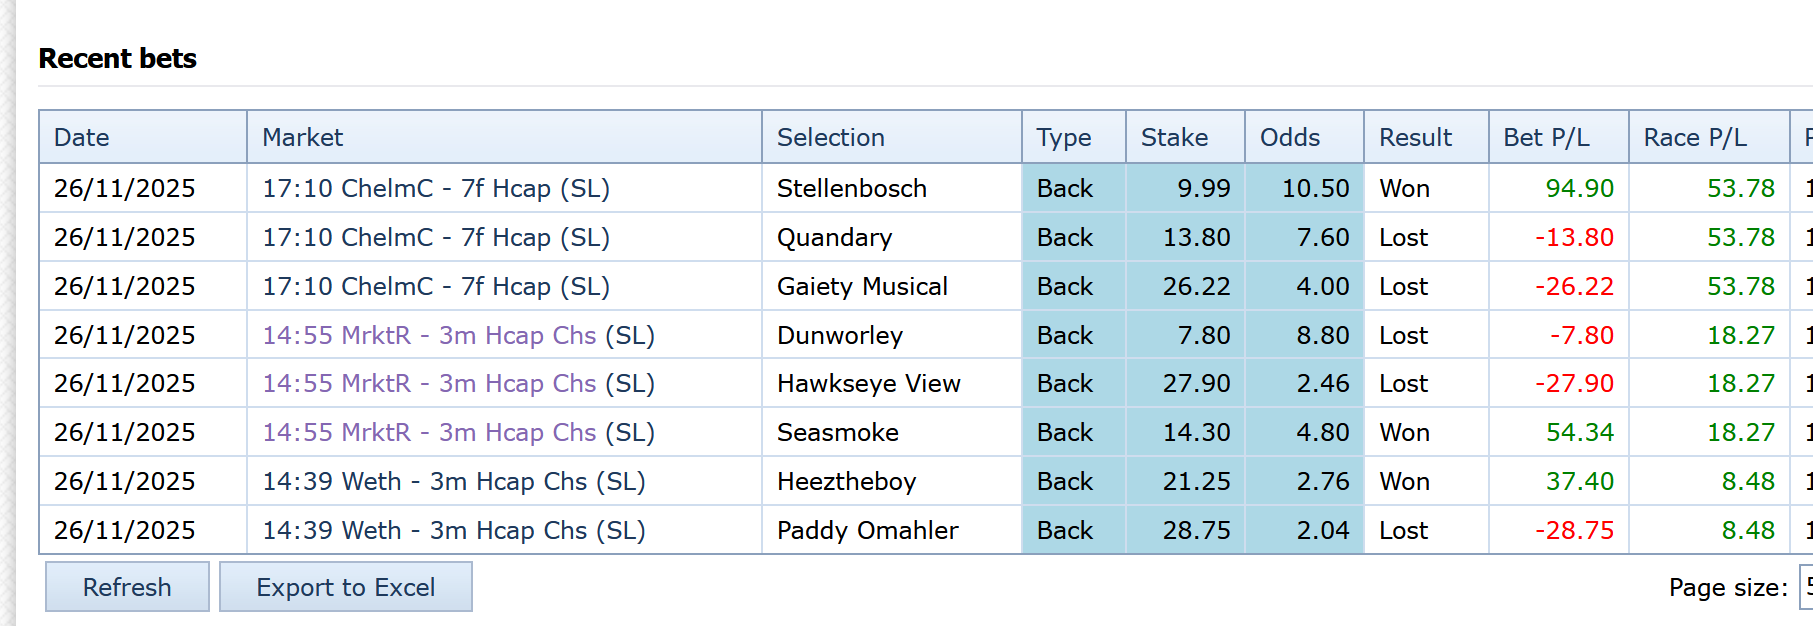Image resolution: width=1813 pixels, height=626 pixels.
Task: Click the Selection column header
Action: 830,137
